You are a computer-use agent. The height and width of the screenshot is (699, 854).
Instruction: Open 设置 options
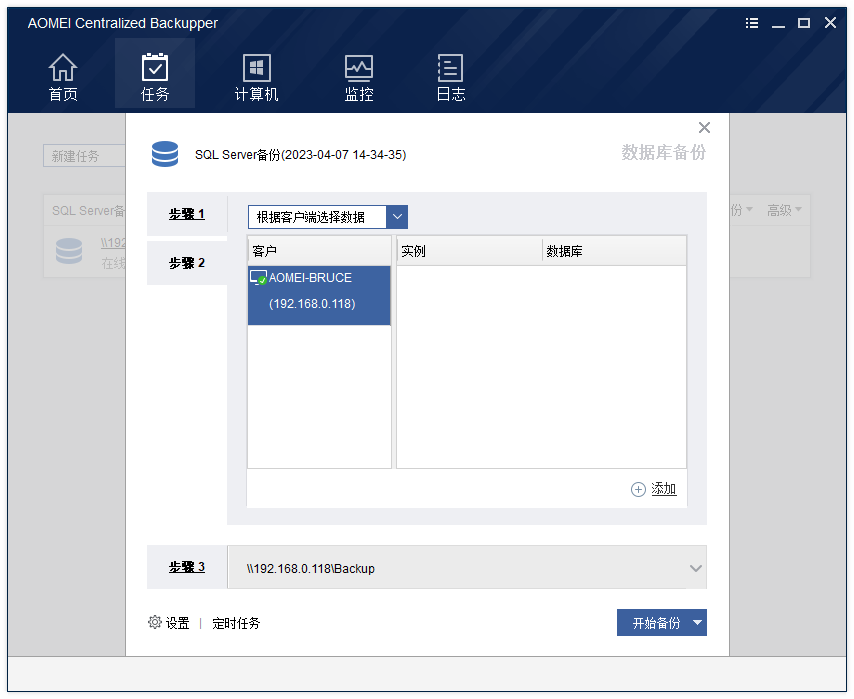tap(178, 623)
